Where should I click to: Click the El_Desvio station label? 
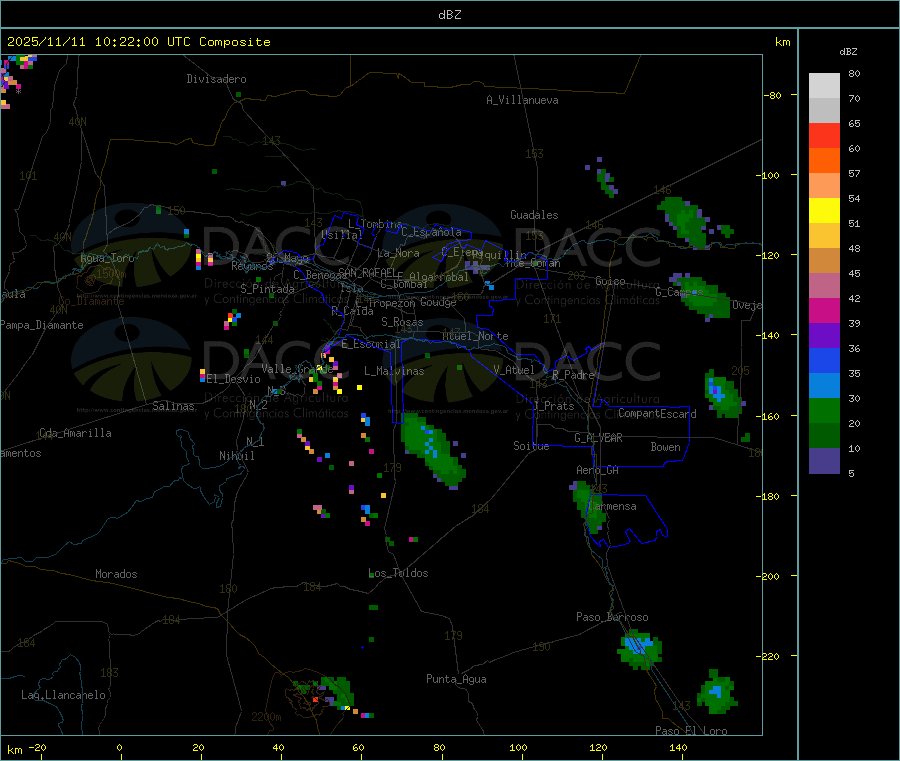(234, 379)
